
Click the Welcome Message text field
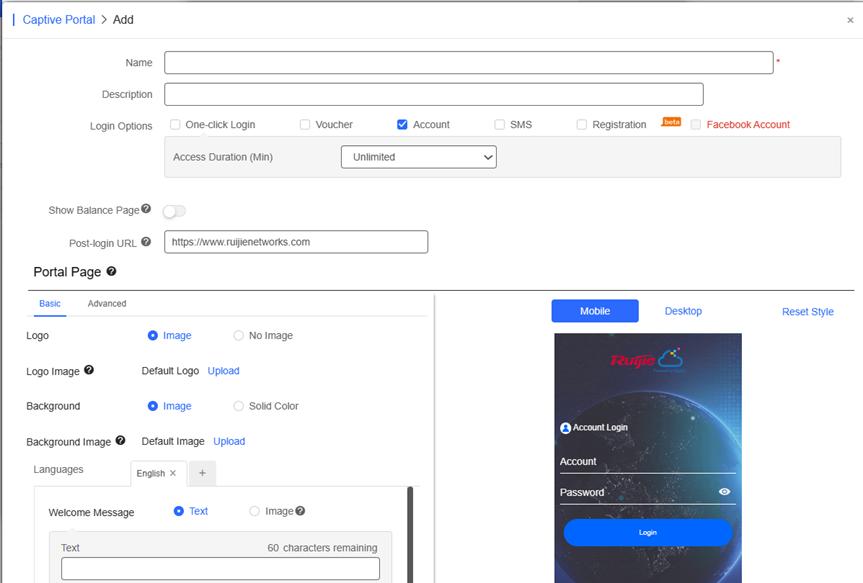[x=220, y=568]
